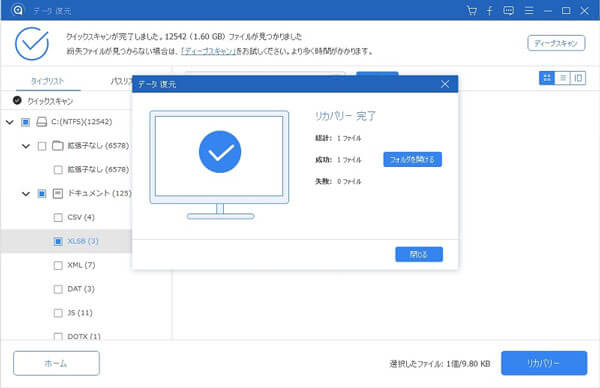Click the app logo in title bar
Viewport: 600px width, 388px height.
[17, 10]
